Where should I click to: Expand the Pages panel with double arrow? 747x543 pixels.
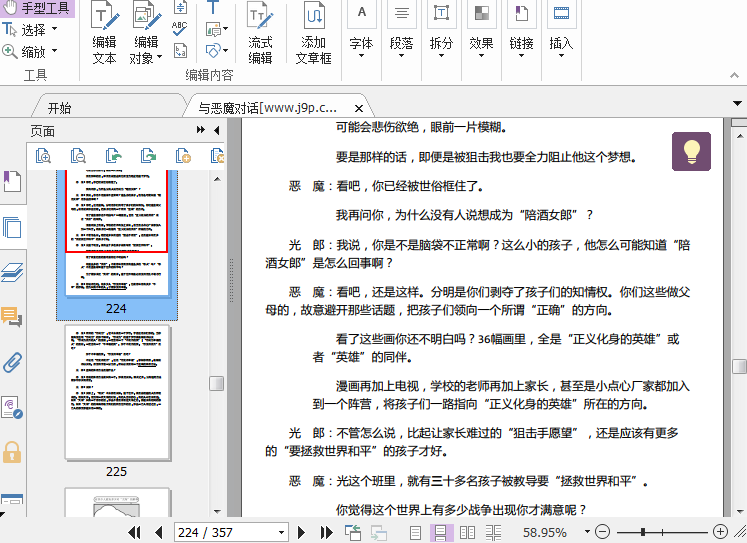tap(201, 130)
